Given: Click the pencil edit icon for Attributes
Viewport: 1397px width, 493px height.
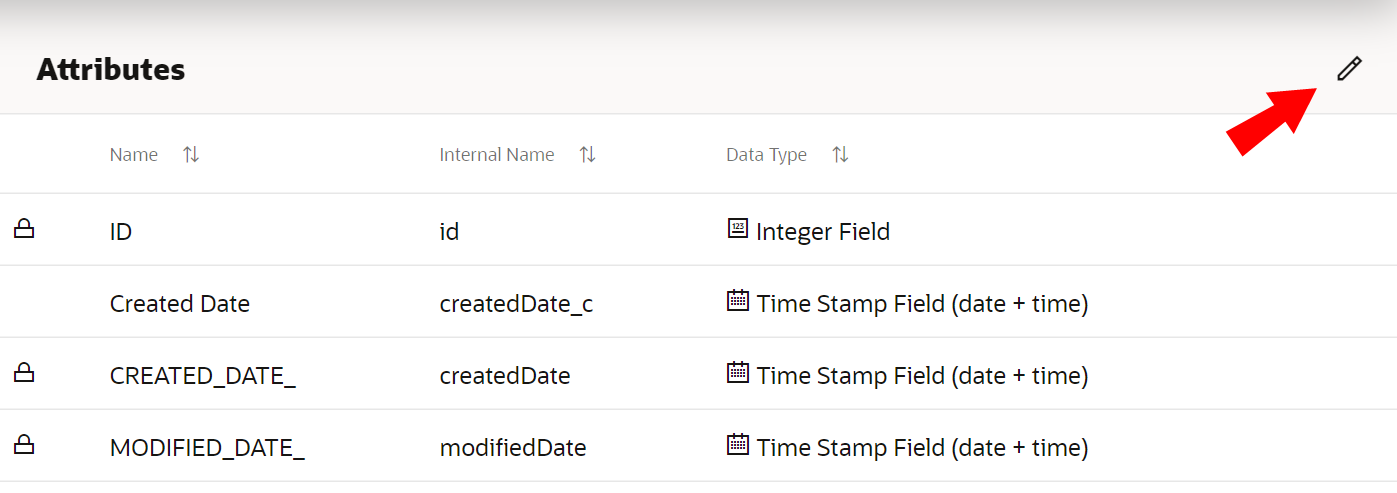Looking at the screenshot, I should coord(1349,69).
